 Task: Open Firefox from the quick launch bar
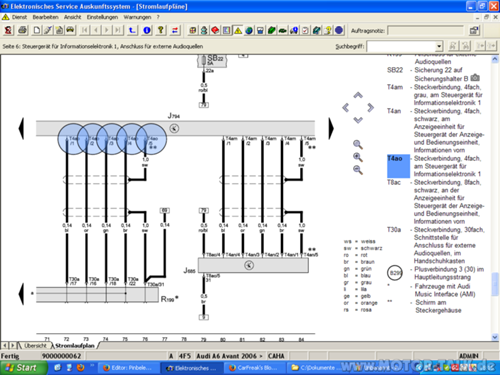pos(80,368)
